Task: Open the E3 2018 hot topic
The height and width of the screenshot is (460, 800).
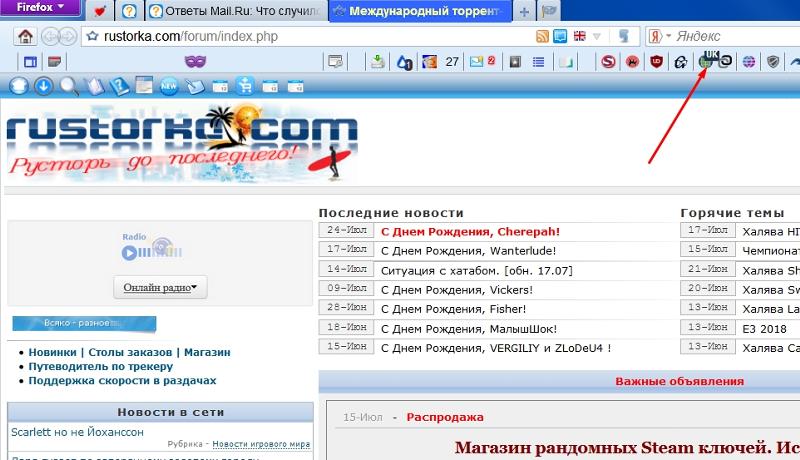Action: (x=764, y=329)
